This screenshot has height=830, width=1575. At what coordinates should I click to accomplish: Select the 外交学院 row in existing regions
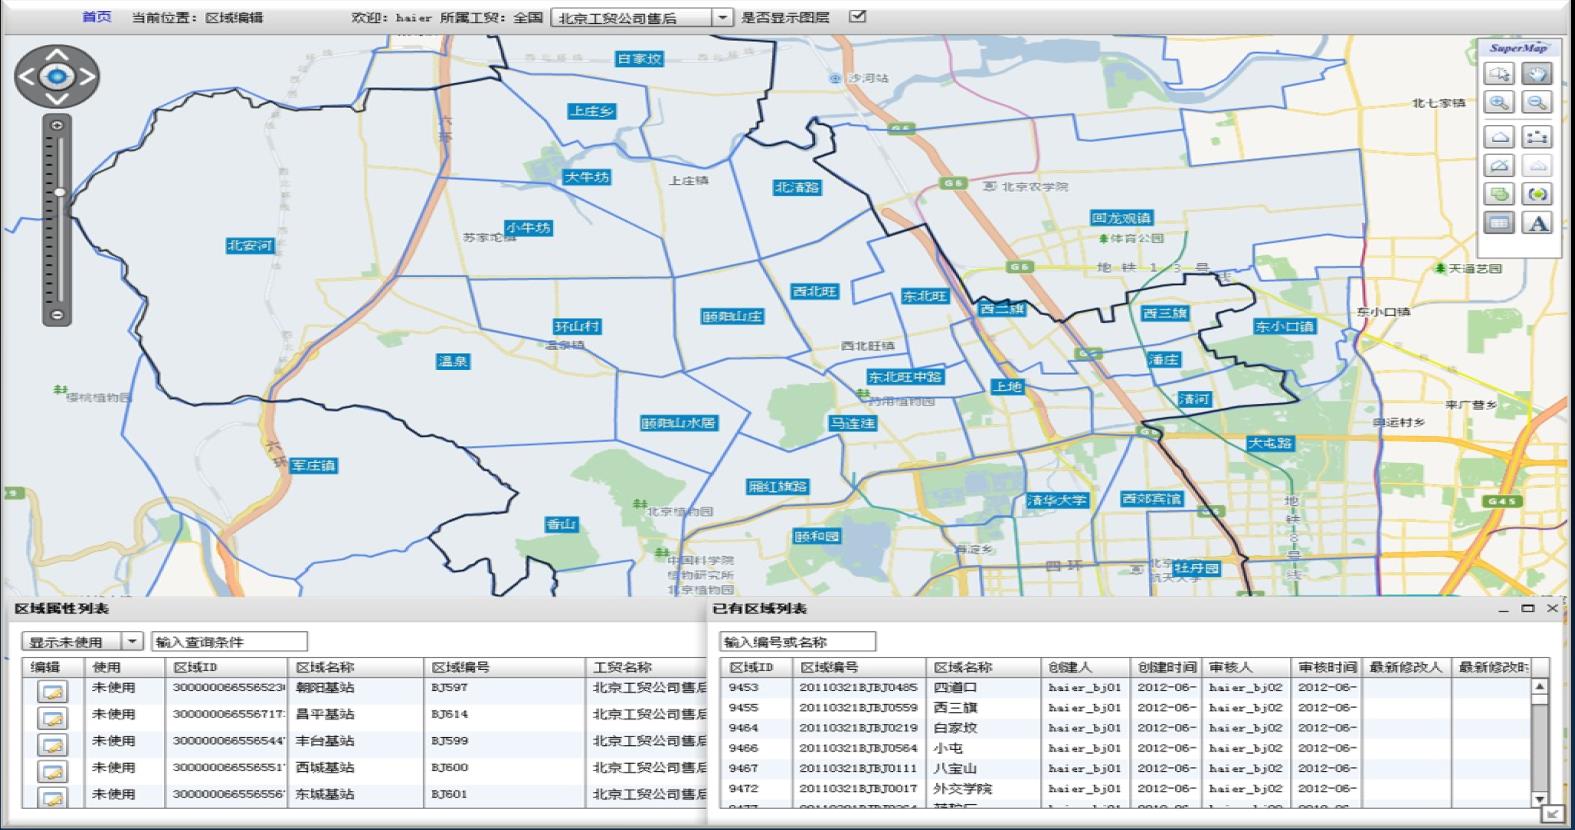click(1125, 788)
